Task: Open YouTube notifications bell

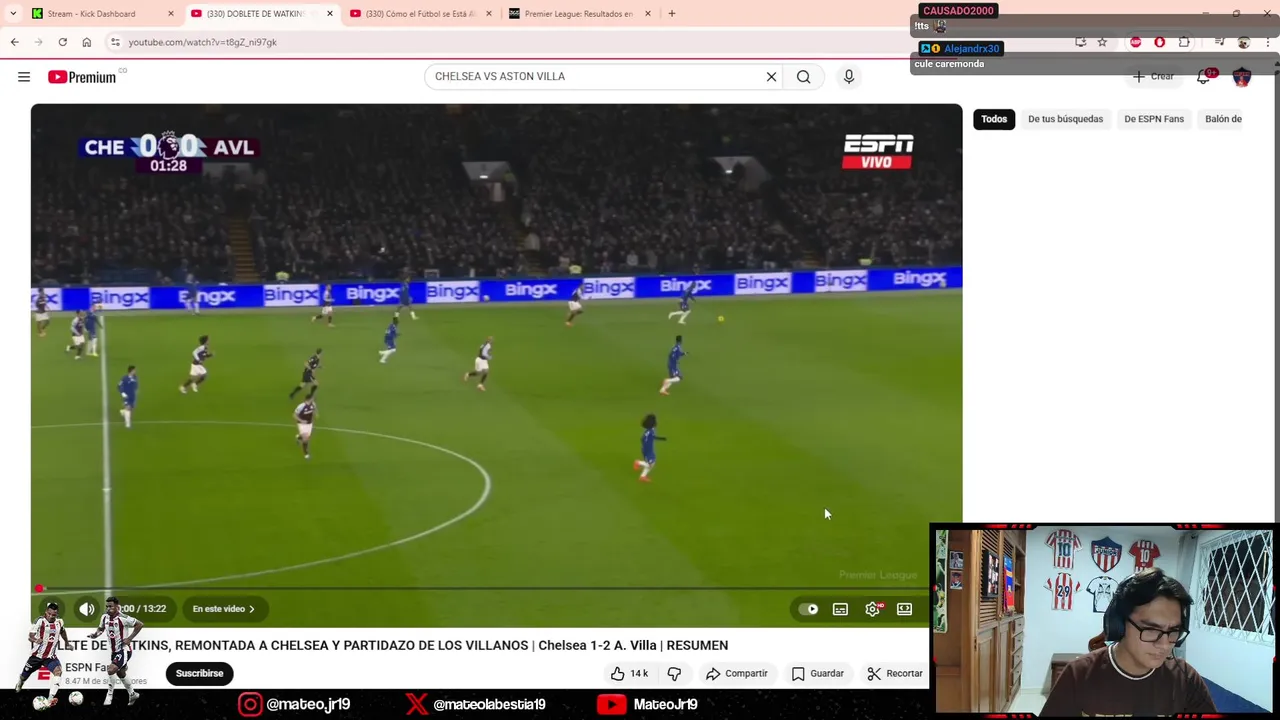Action: (1204, 77)
